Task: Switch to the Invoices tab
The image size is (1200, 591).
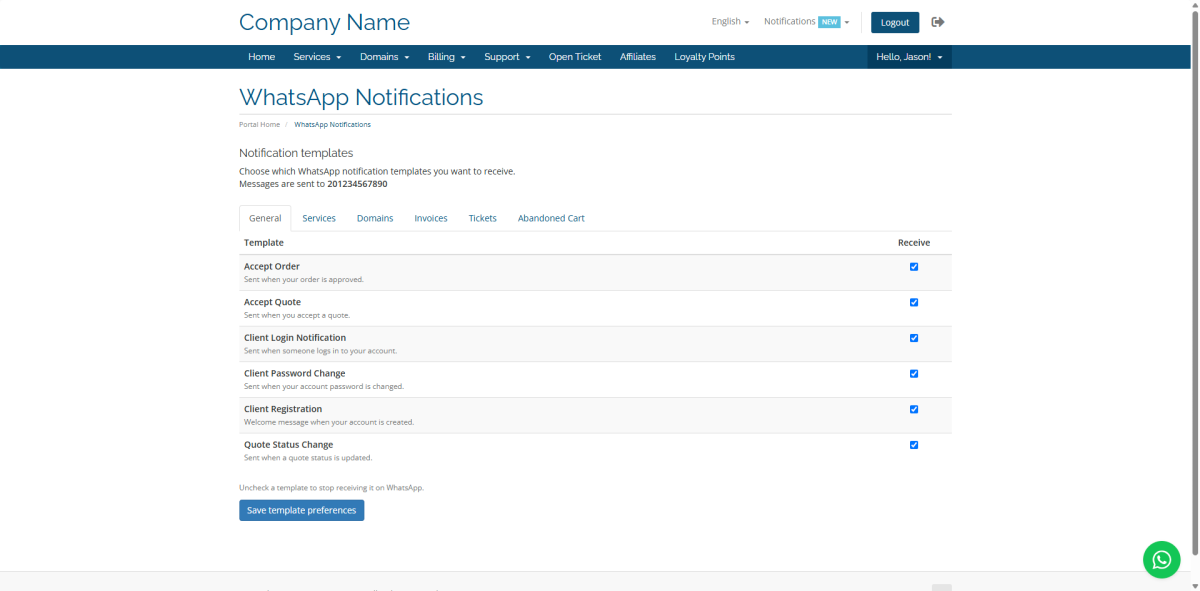Action: [431, 218]
